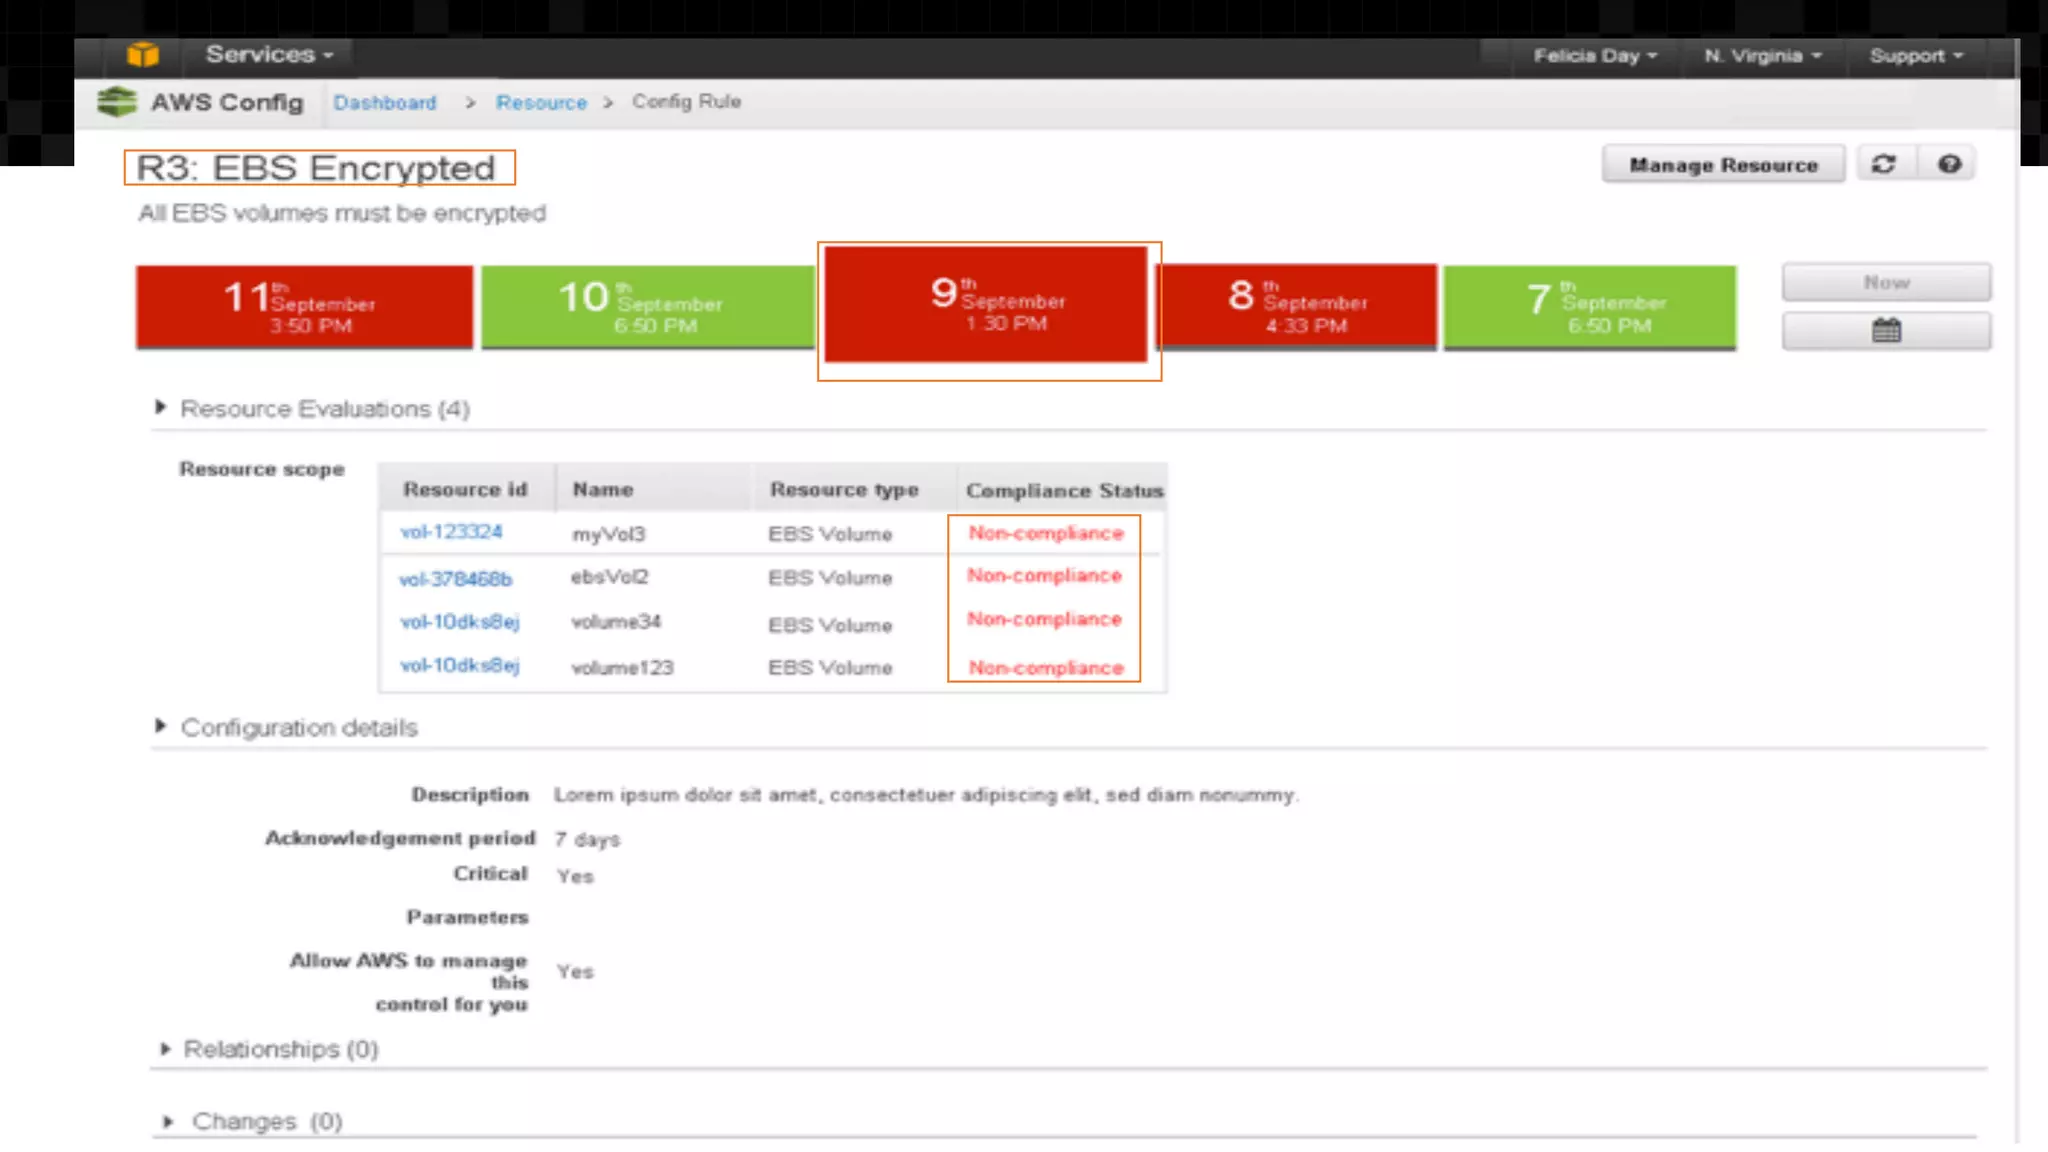Click the AWS Config green logo icon
Screen dimensions: 2048x1152
pyautogui.click(x=117, y=102)
